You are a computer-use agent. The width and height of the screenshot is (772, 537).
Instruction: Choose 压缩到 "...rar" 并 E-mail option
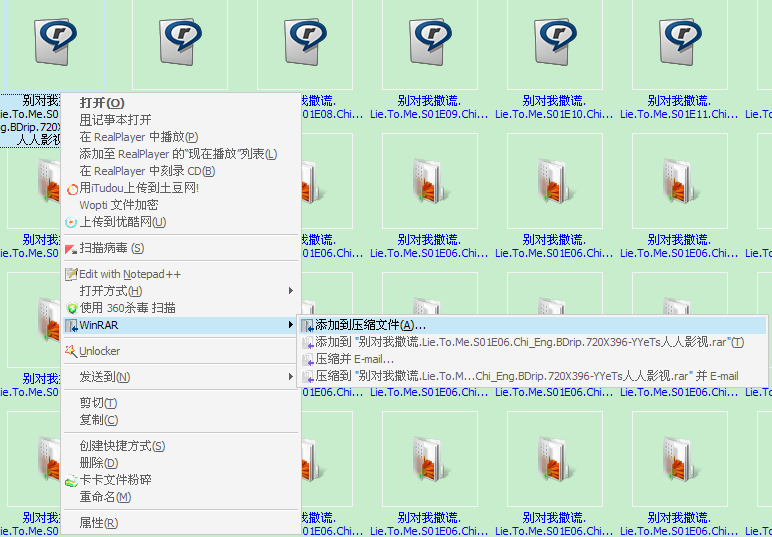click(532, 377)
